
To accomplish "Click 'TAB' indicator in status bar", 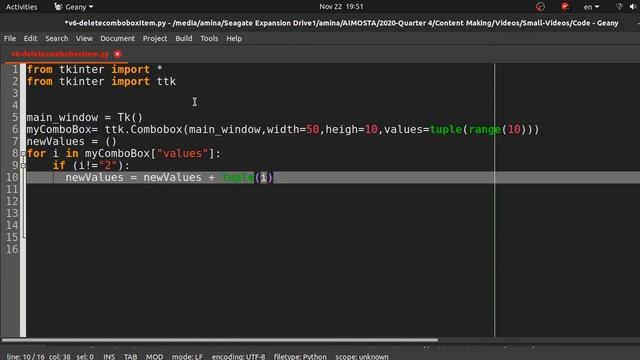I will tap(131, 356).
